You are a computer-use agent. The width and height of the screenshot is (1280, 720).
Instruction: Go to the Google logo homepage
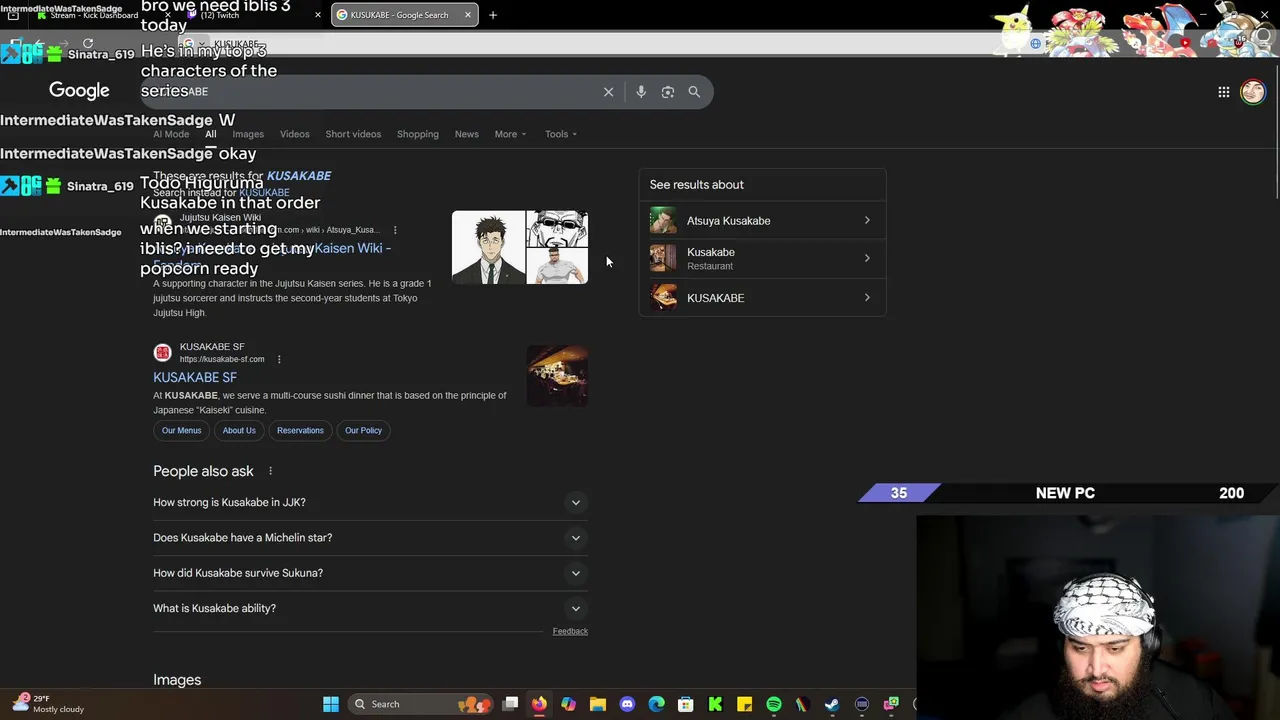(79, 90)
